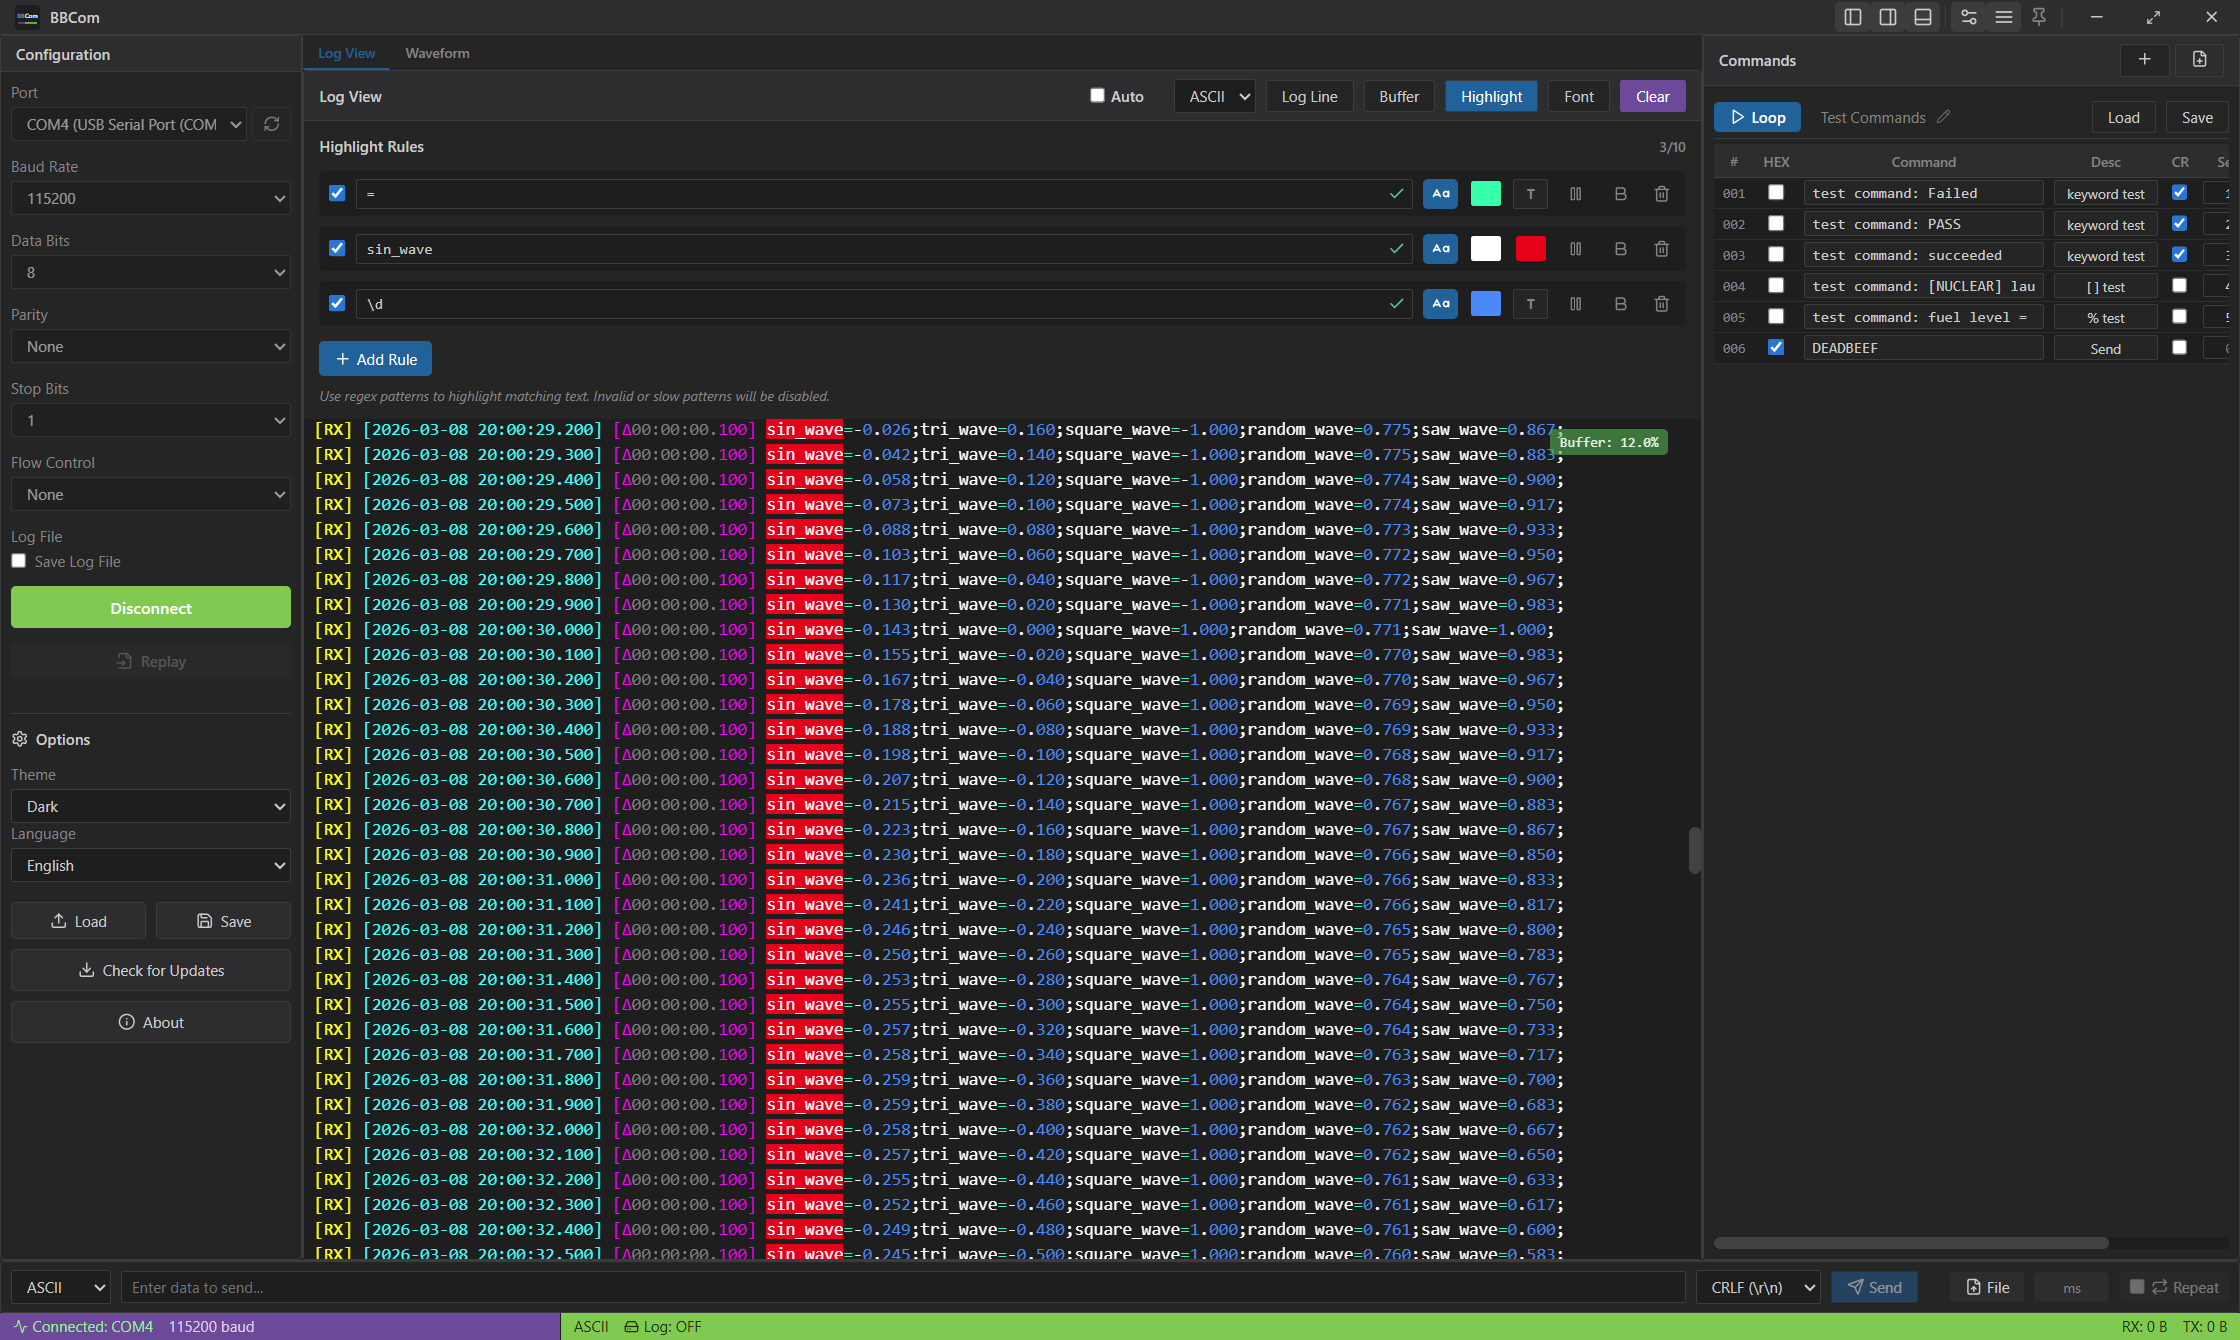
Task: Click the Disconnect button
Action: pyautogui.click(x=151, y=607)
